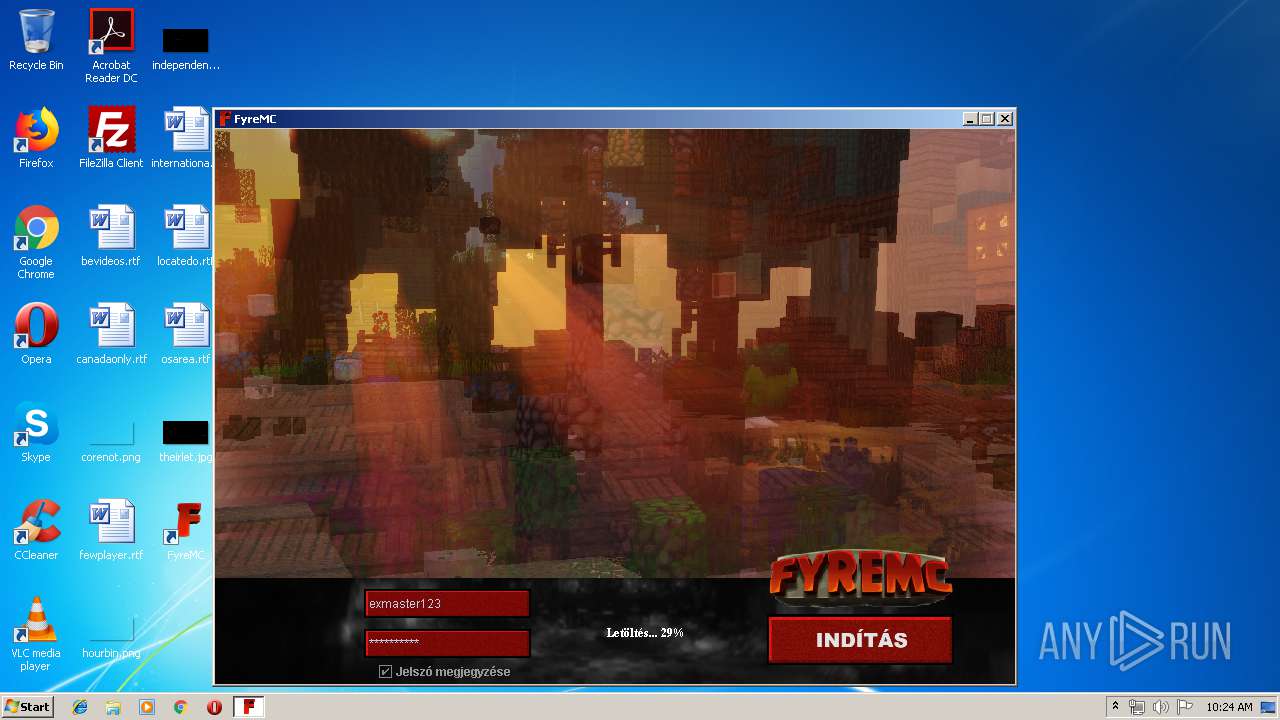Maximize the FyreMC window
1280x720 pixels.
tap(986, 119)
